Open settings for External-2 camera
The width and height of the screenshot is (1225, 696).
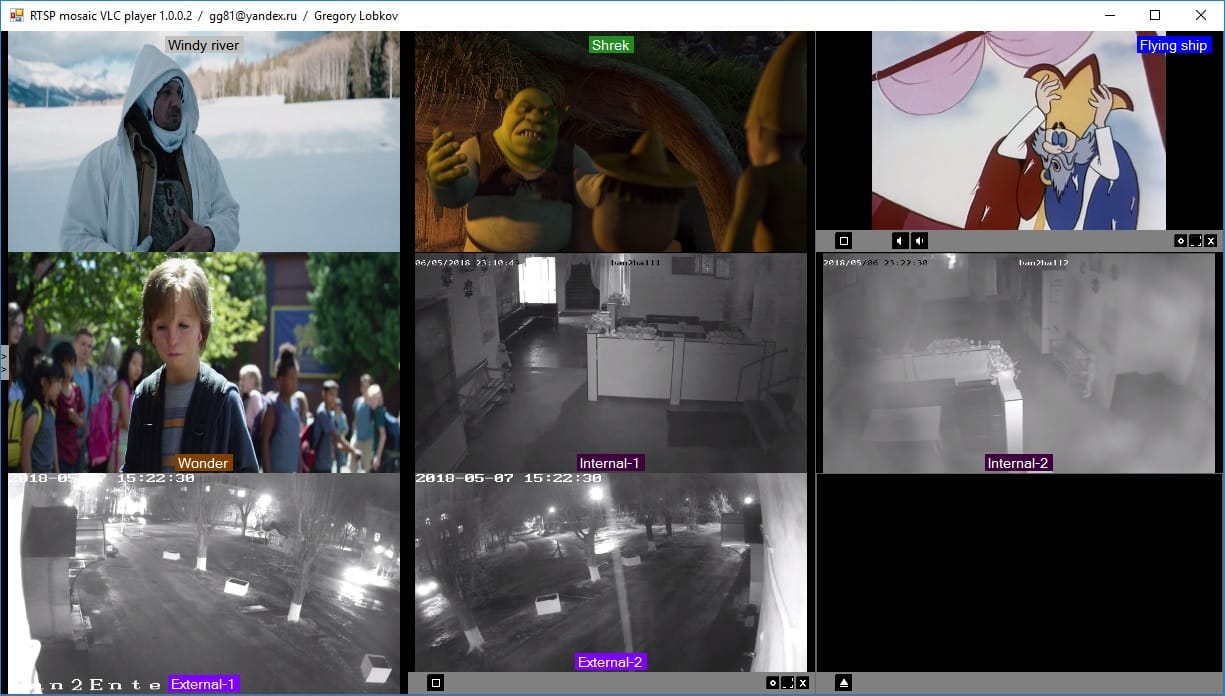(772, 683)
